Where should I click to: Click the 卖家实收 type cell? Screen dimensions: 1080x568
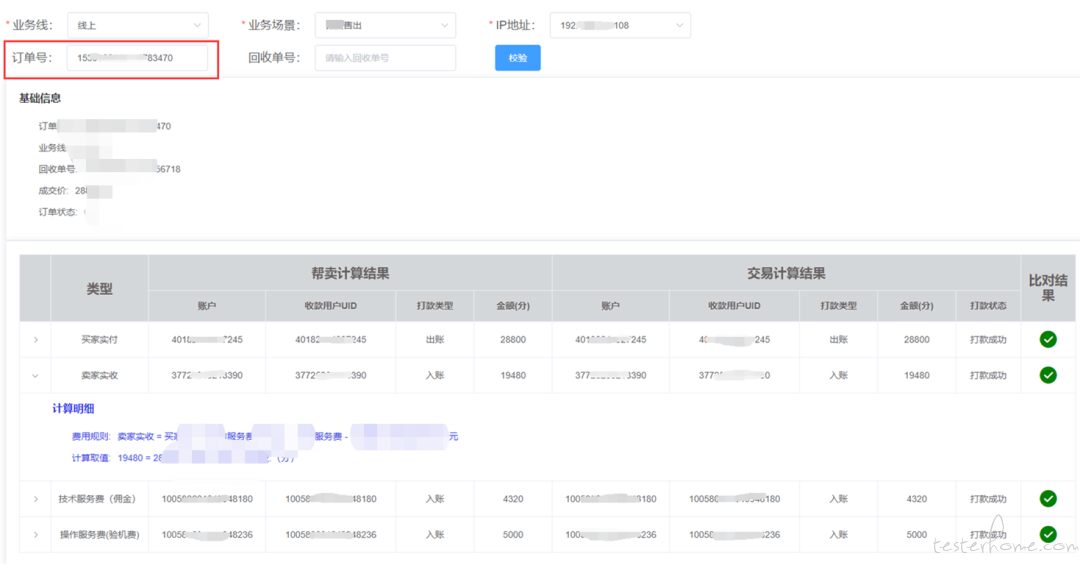99,375
